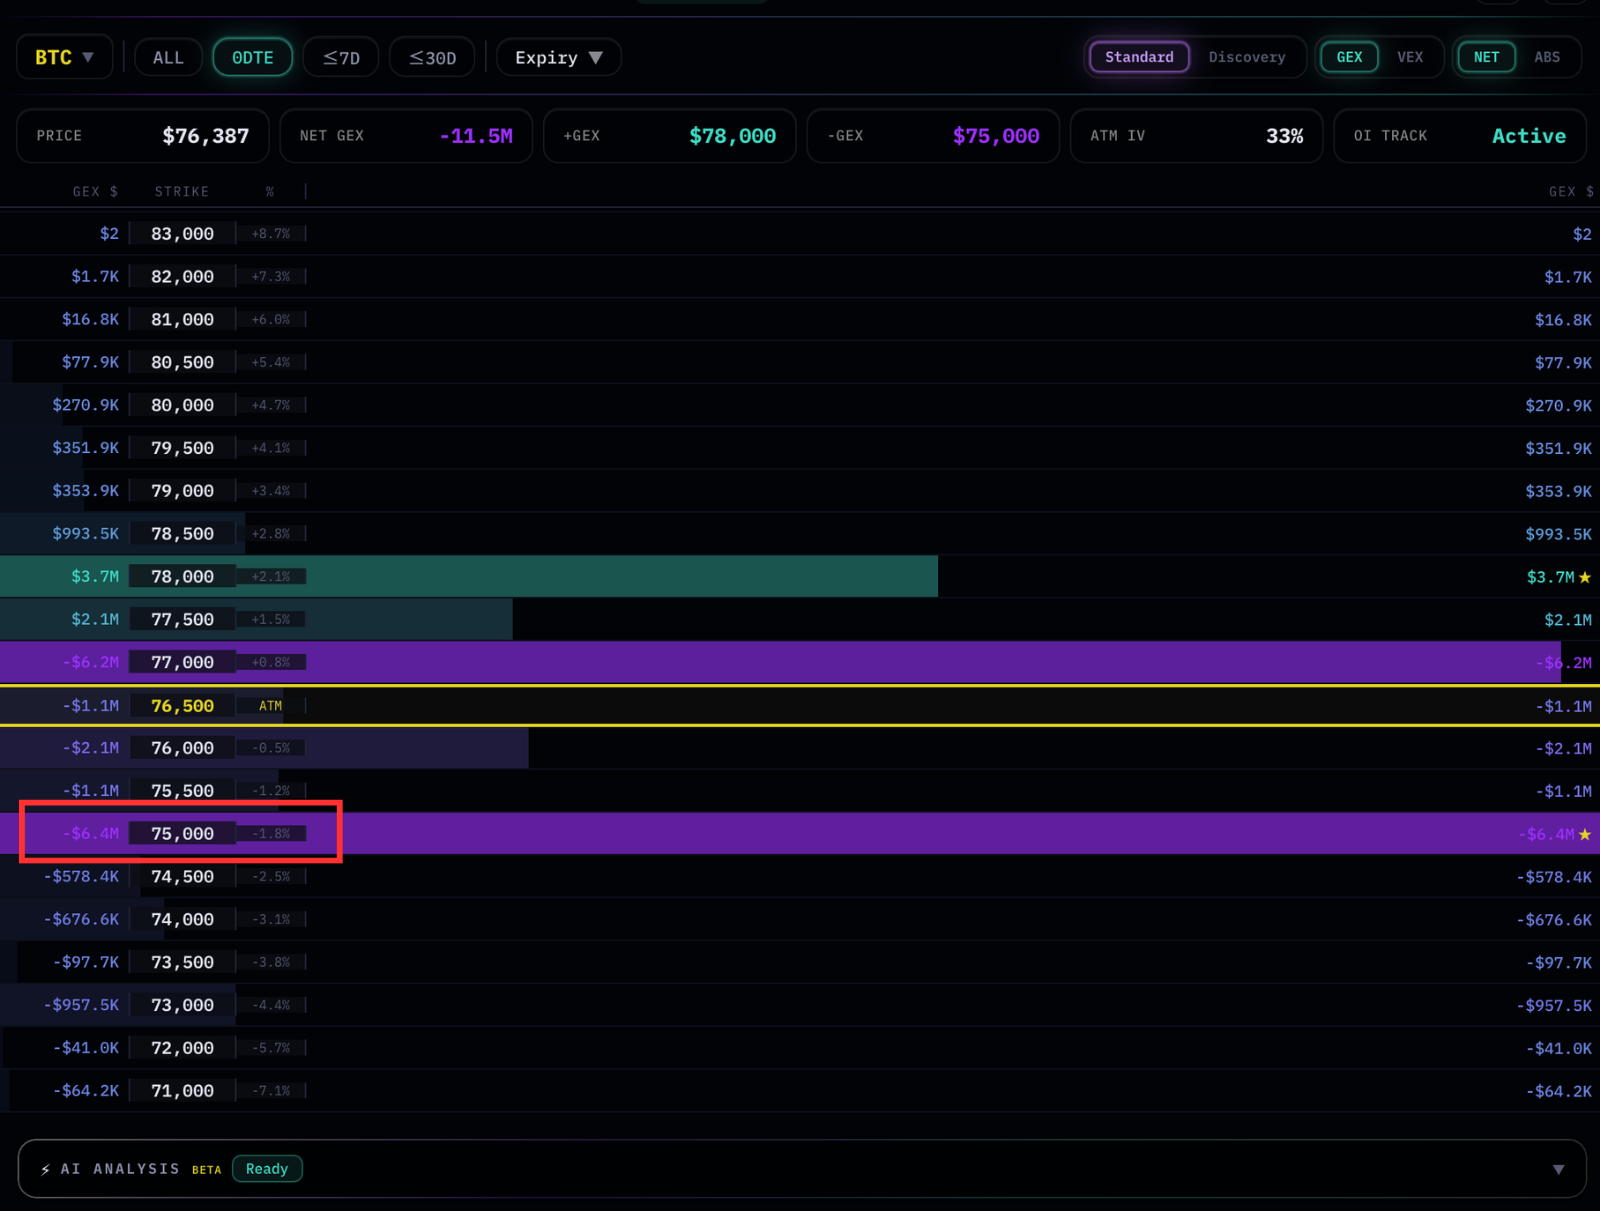The image size is (1600, 1211).
Task: Select the 83,000 strike row
Action: point(800,233)
